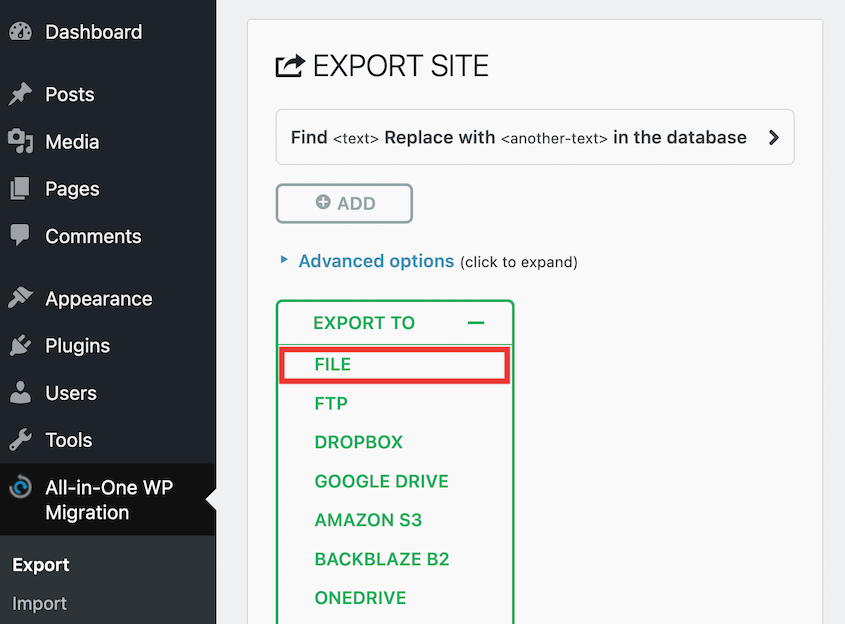Viewport: 845px width, 624px height.
Task: Expand the Advanced options section
Action: 376,260
